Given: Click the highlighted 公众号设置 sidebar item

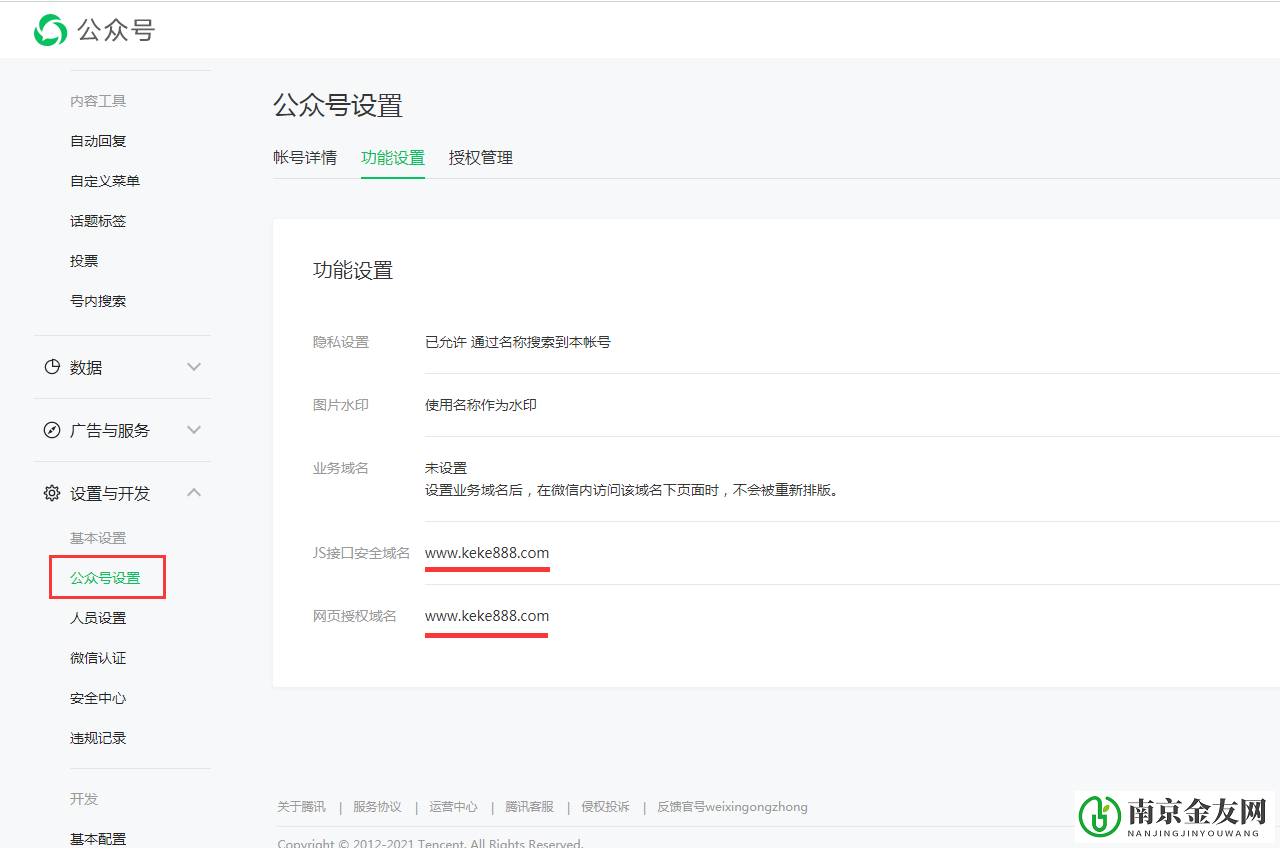Looking at the screenshot, I should click(x=106, y=577).
